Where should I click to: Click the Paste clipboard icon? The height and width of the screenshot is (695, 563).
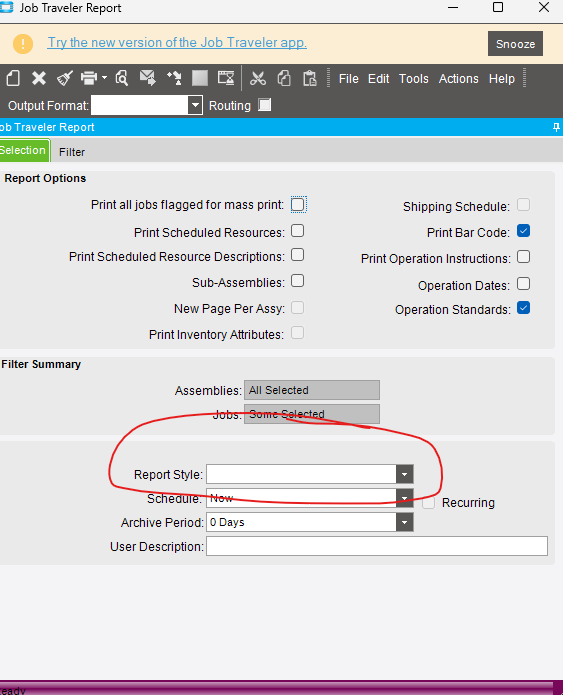(x=309, y=78)
